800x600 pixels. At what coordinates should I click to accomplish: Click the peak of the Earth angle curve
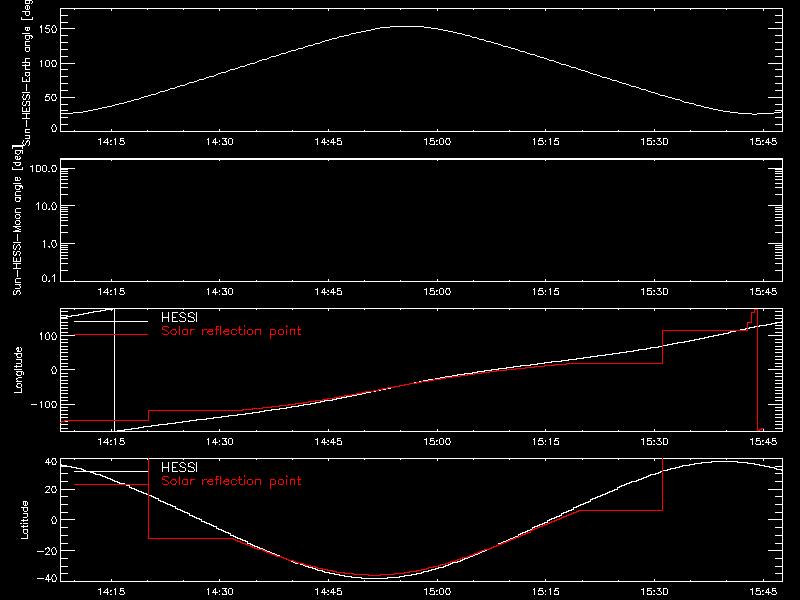407,27
